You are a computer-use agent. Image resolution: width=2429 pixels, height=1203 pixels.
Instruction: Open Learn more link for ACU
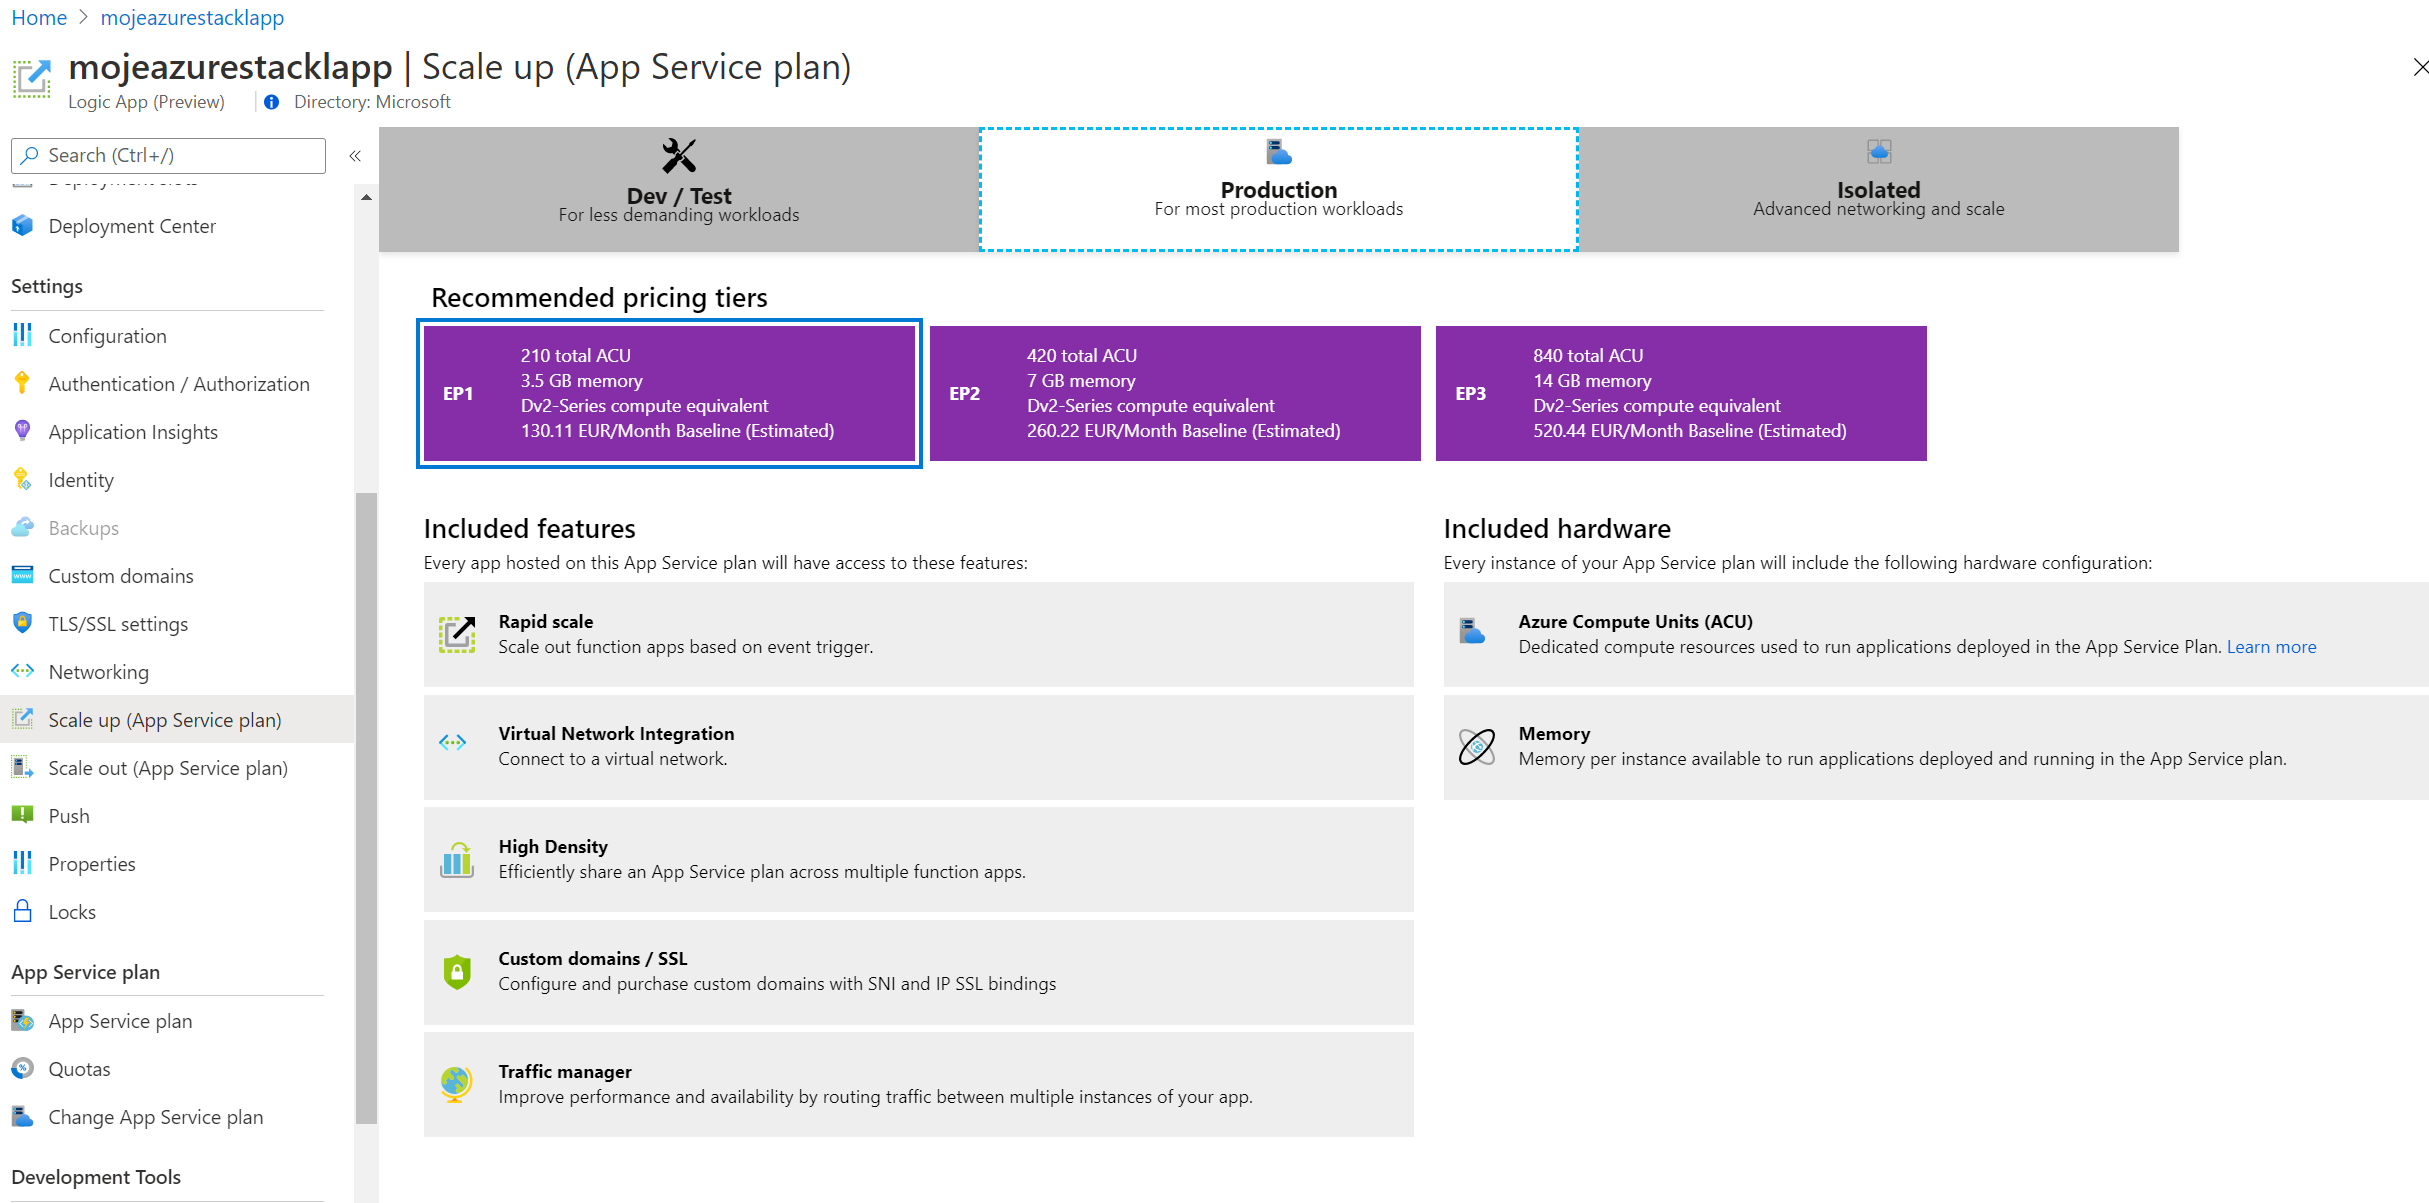(2270, 647)
